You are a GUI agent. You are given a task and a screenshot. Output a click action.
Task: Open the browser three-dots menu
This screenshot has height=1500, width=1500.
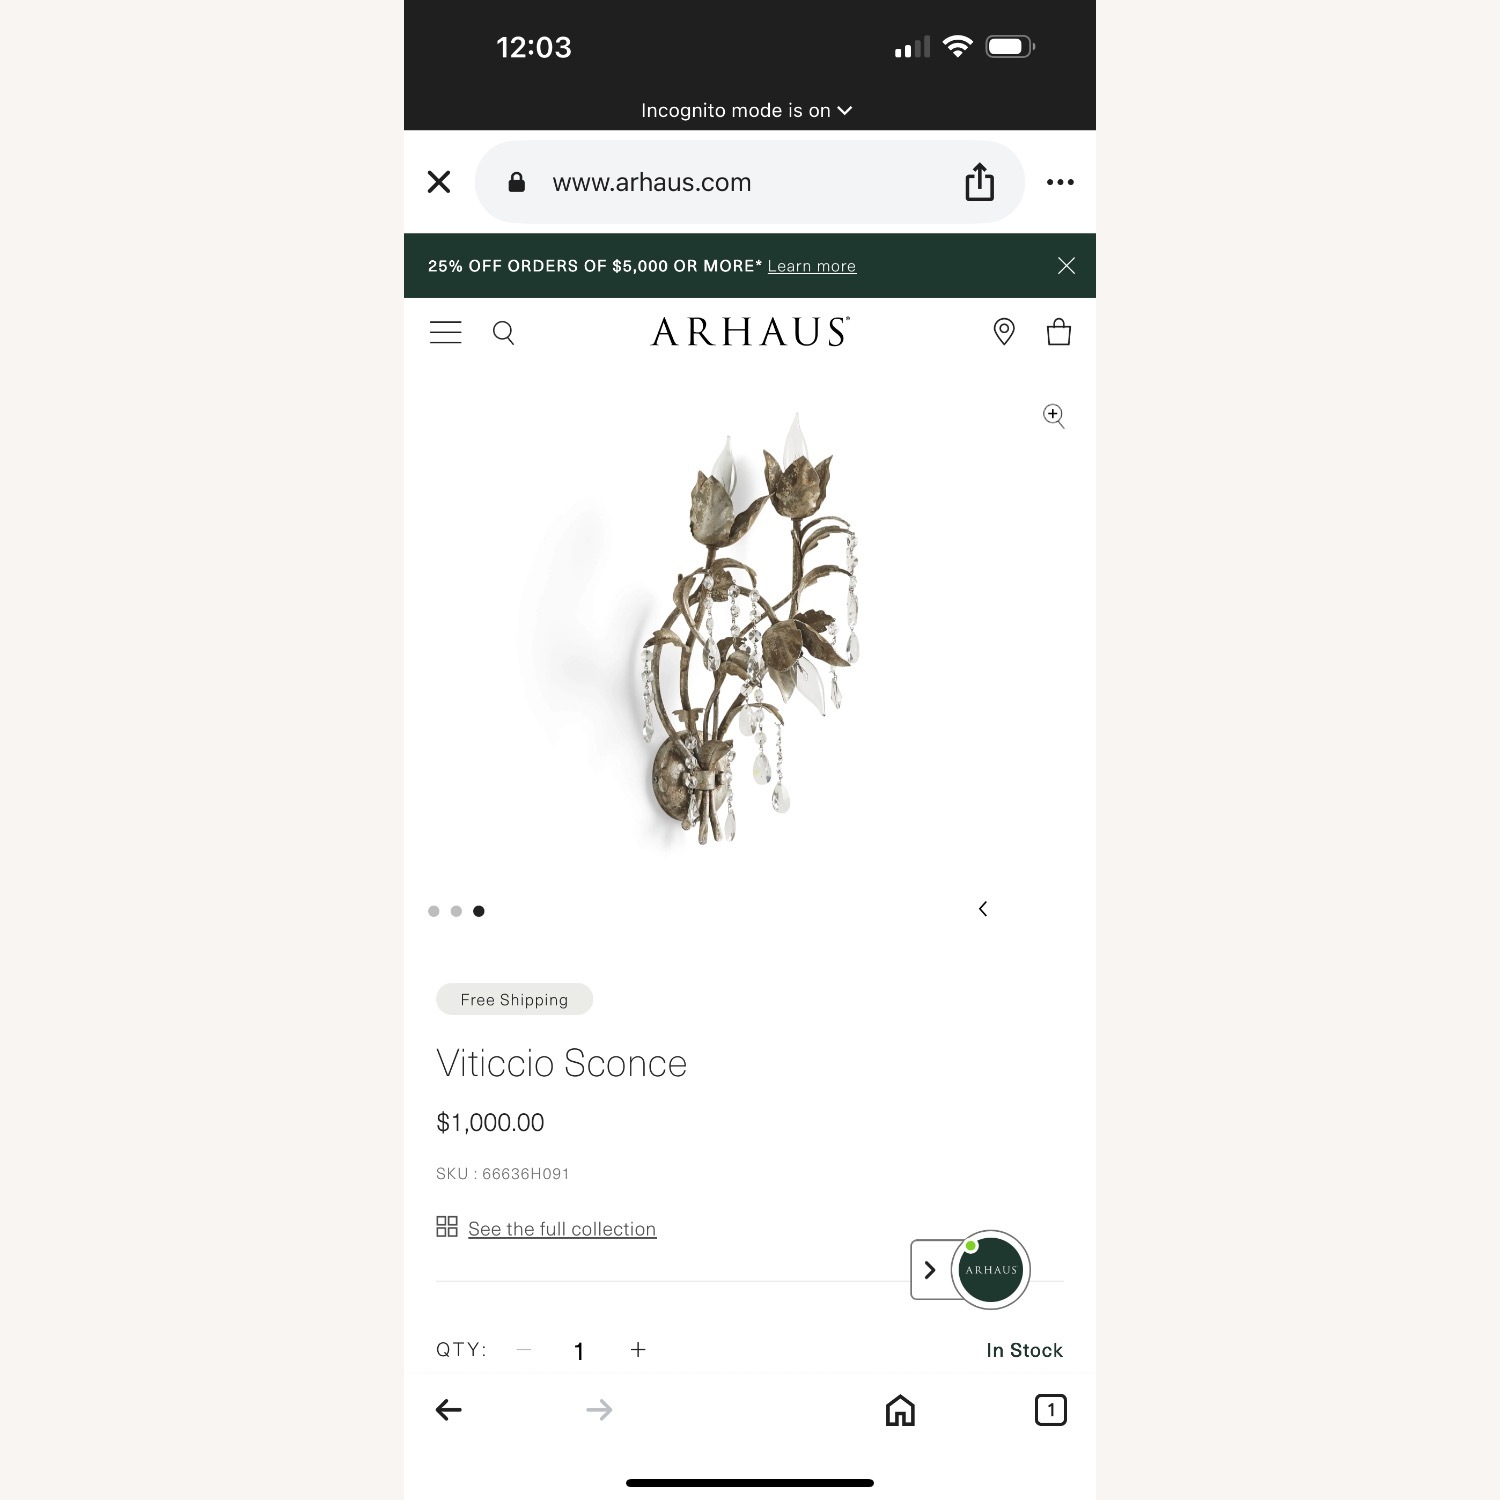[1060, 182]
